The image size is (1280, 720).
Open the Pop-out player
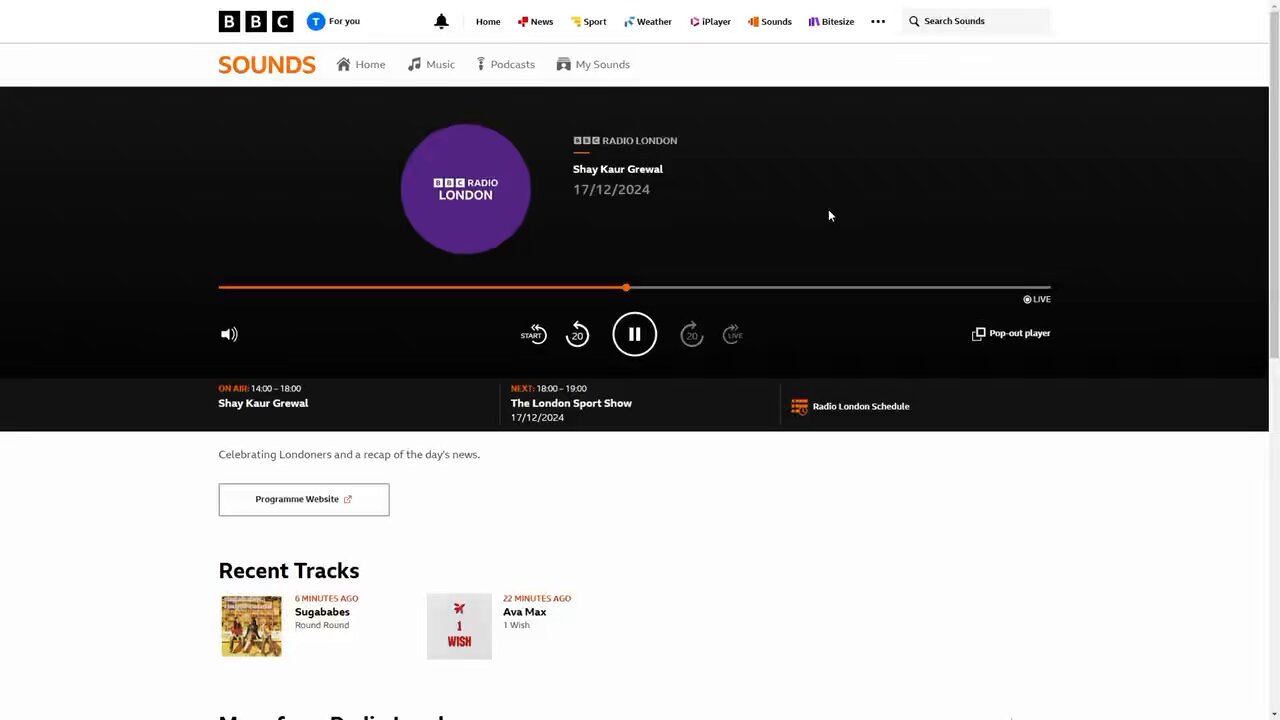pyautogui.click(x=1011, y=333)
